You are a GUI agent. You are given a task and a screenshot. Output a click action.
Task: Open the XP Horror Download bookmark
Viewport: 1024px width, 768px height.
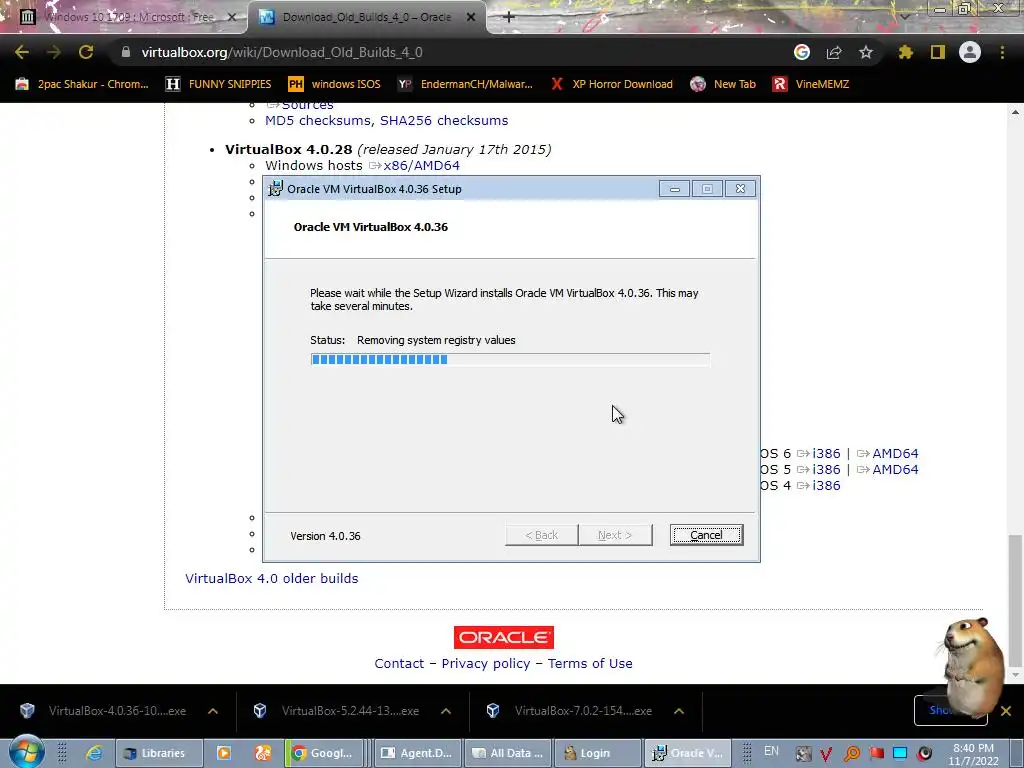(x=611, y=84)
